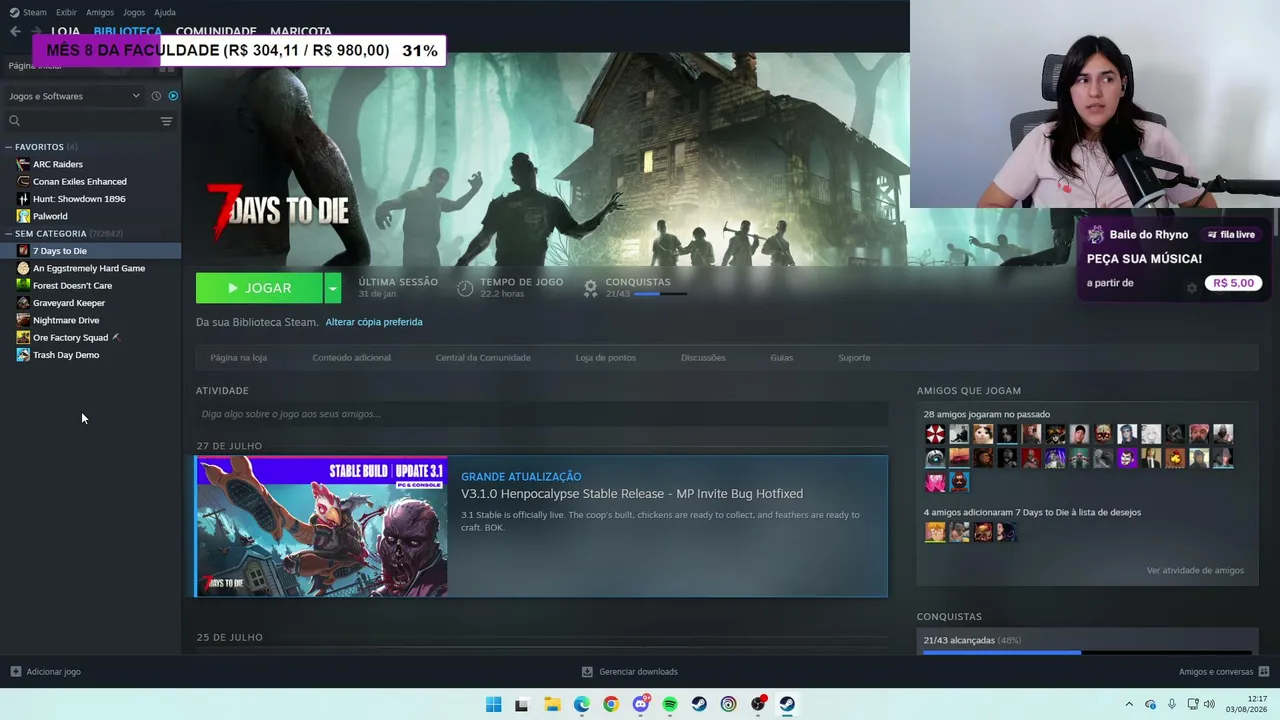Open Gerenciar downloads
The height and width of the screenshot is (720, 1280).
click(630, 672)
